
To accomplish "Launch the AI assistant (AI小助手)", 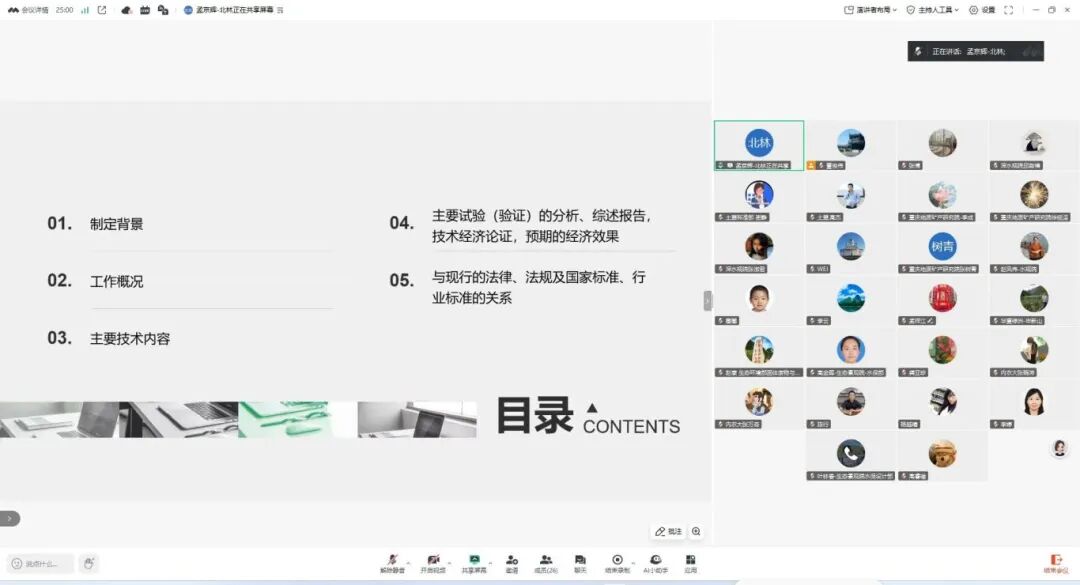I will pos(655,560).
